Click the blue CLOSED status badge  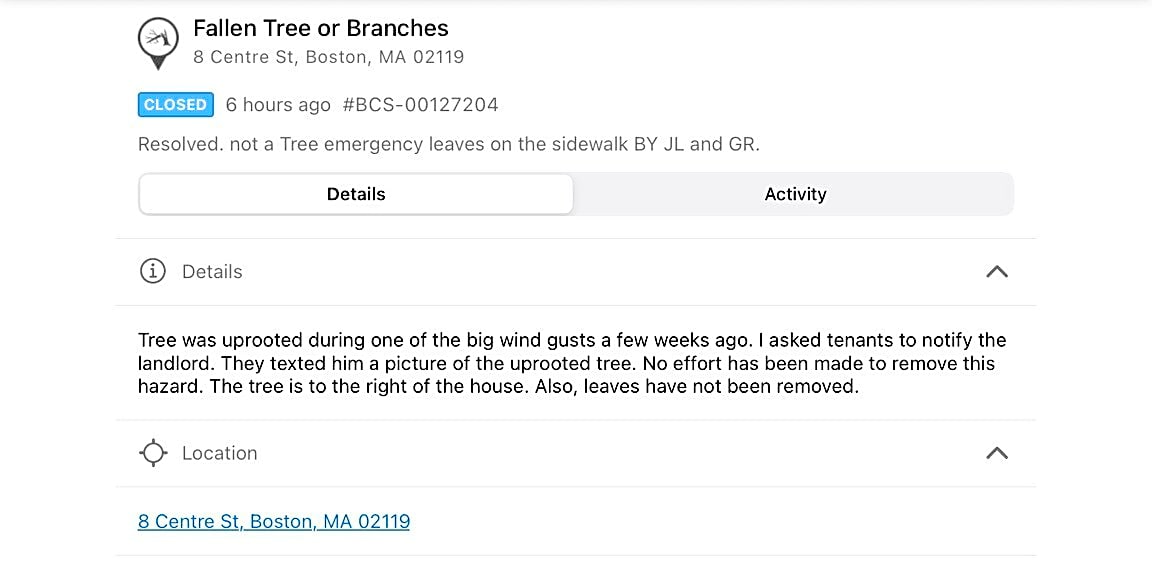click(175, 105)
